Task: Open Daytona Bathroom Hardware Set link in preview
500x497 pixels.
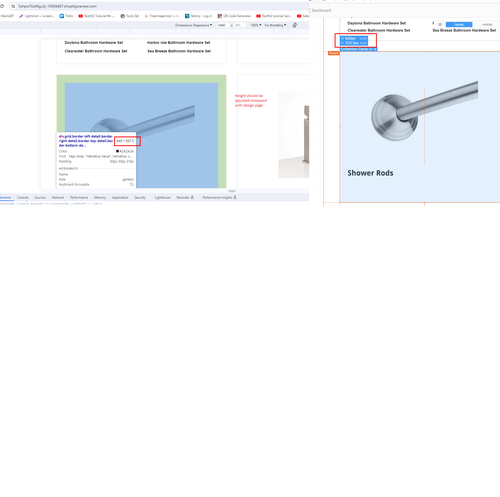Action: click(94, 43)
